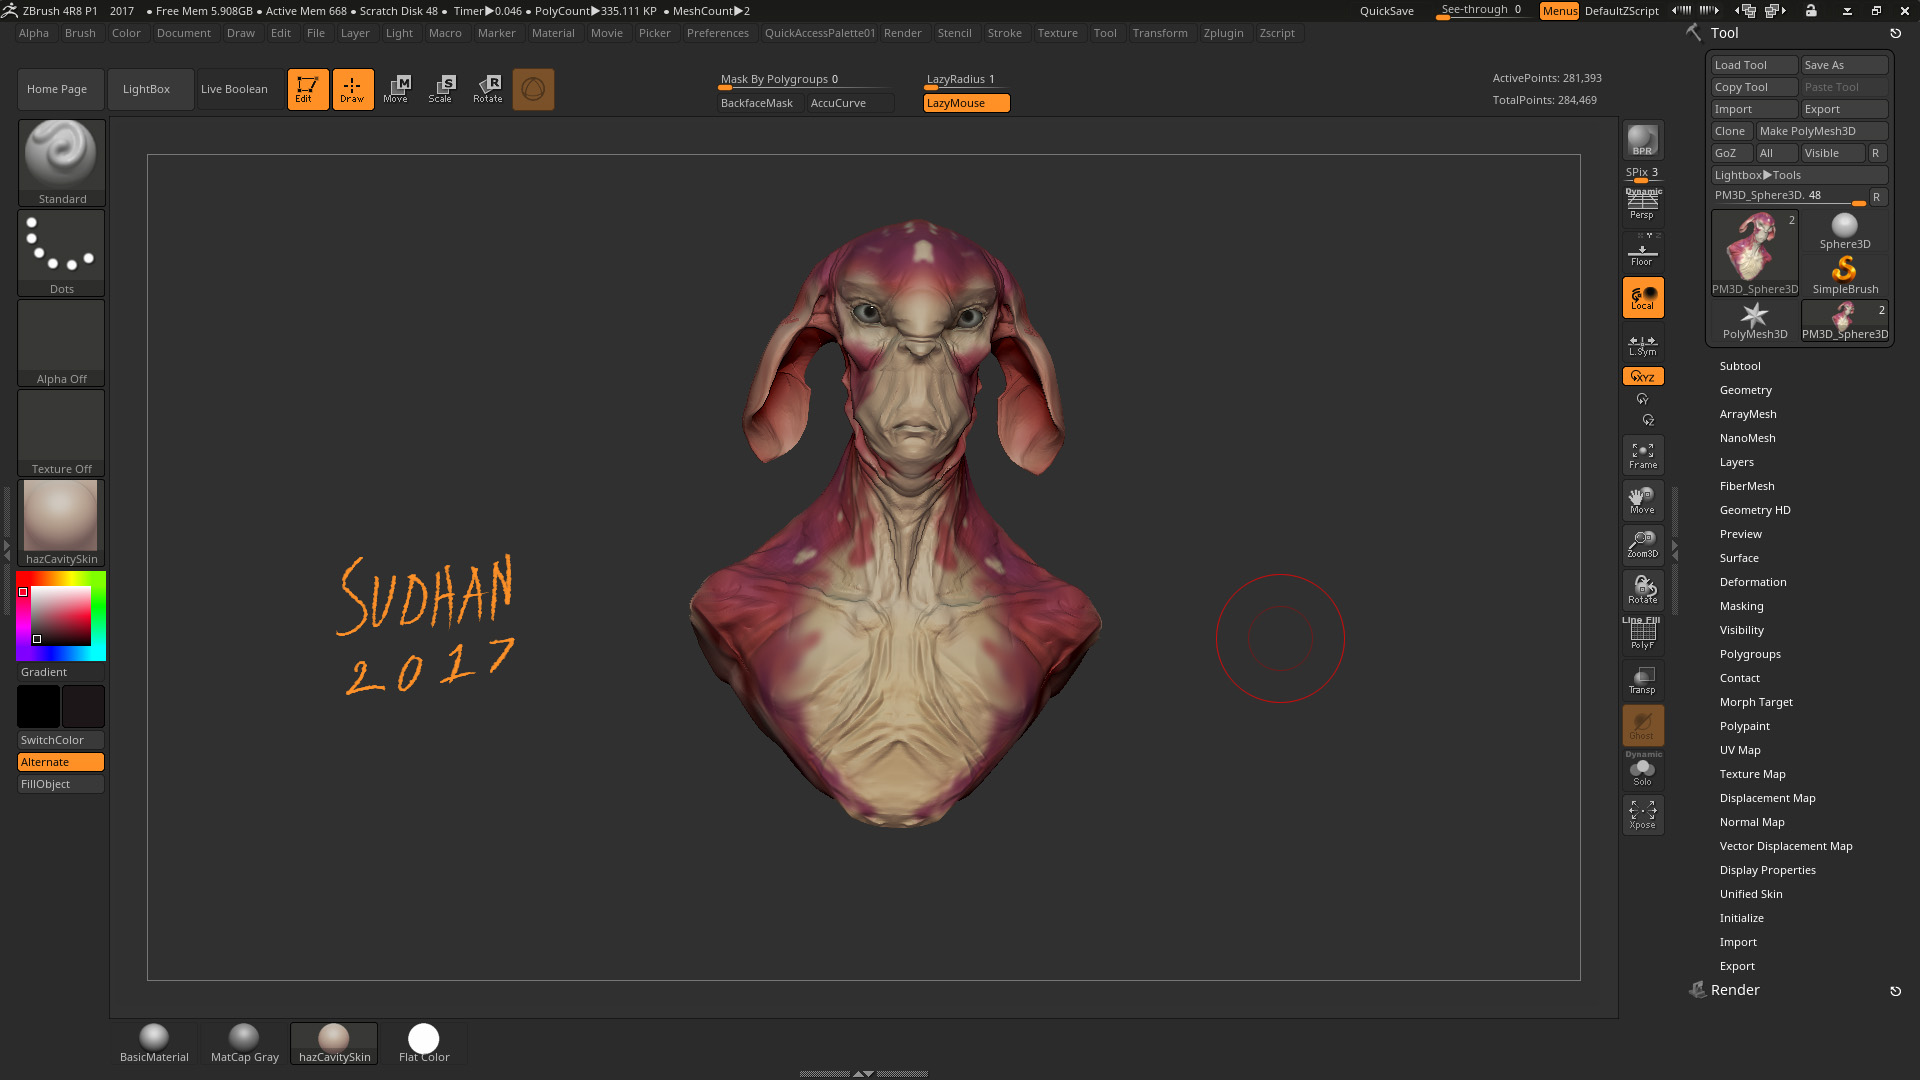Open the Dots stroke selector
This screenshot has width=1920, height=1080.
[61, 253]
